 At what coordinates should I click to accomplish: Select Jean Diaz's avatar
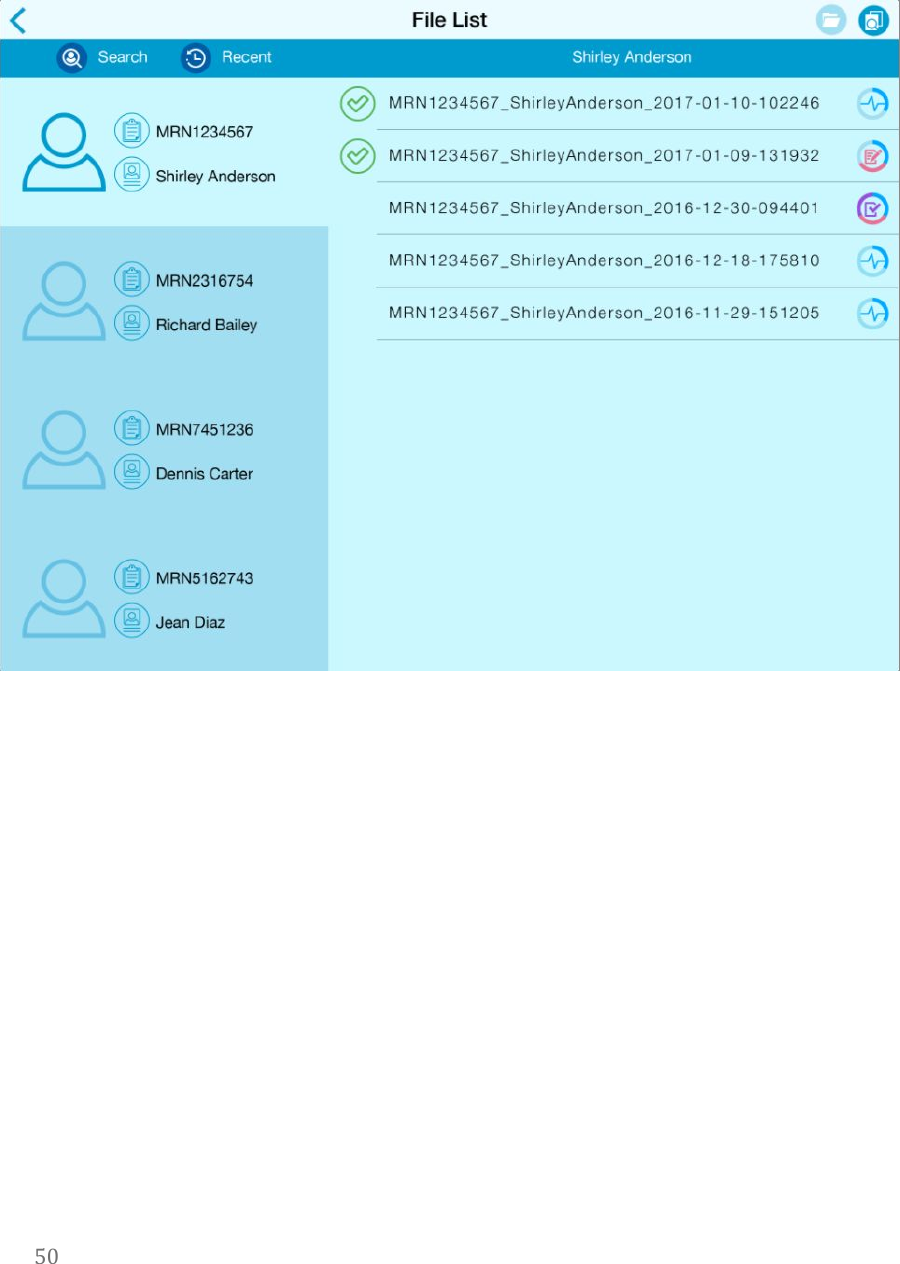click(64, 598)
